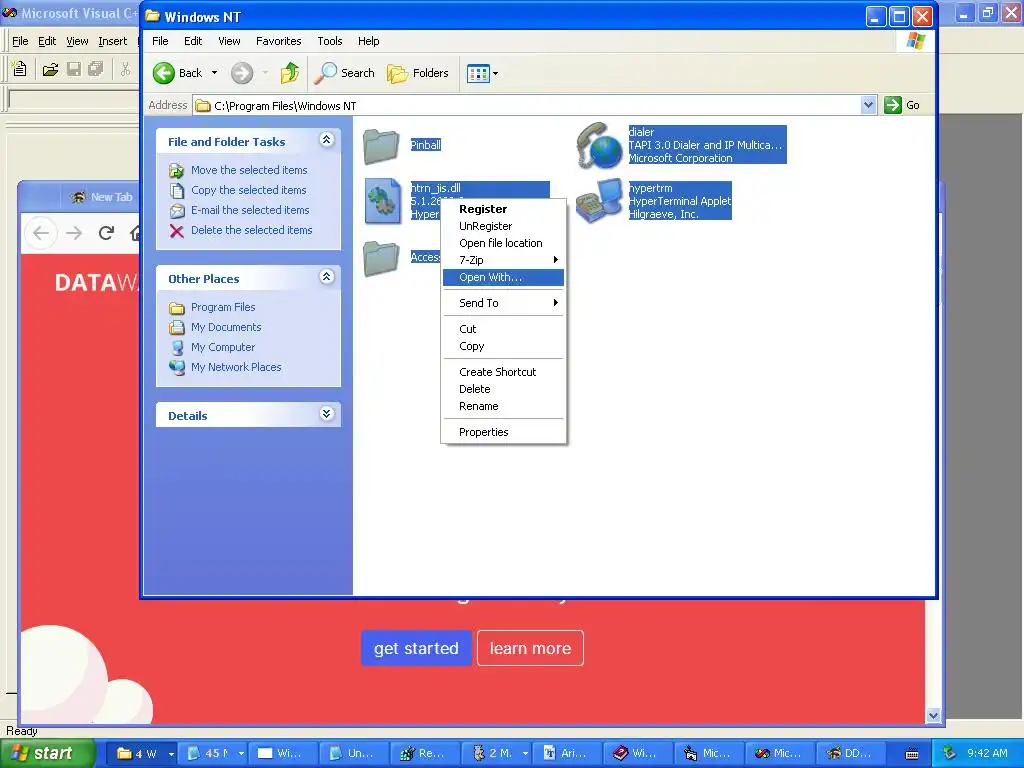Expand the Send To submenu
The image size is (1024, 768).
[503, 303]
